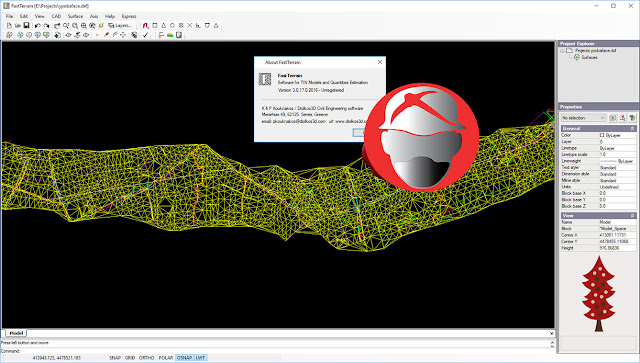This screenshot has height=363, width=640.
Task: Click the Units Undefined value field
Action: (617, 187)
